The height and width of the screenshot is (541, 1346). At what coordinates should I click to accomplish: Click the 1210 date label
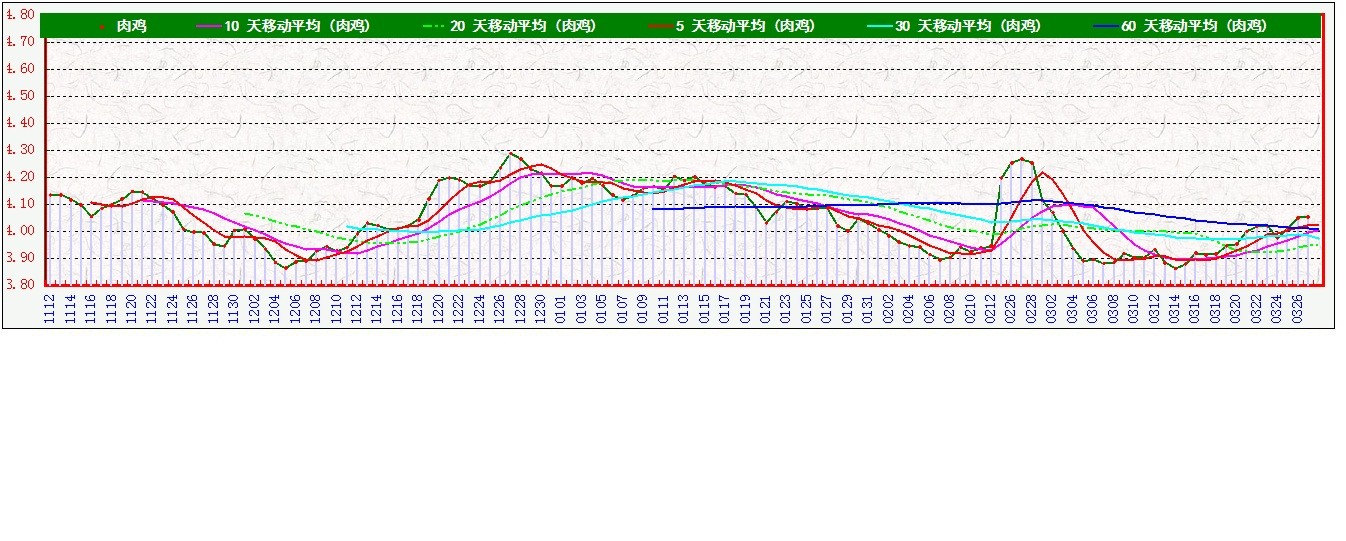336,307
